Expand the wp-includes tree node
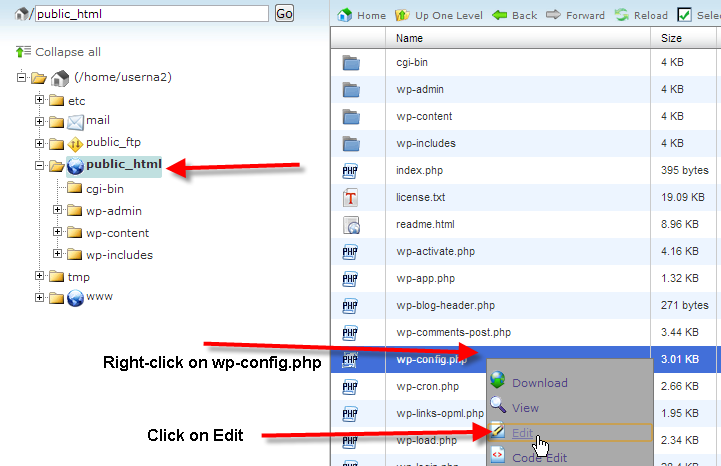The width and height of the screenshot is (721, 466). pyautogui.click(x=57, y=253)
